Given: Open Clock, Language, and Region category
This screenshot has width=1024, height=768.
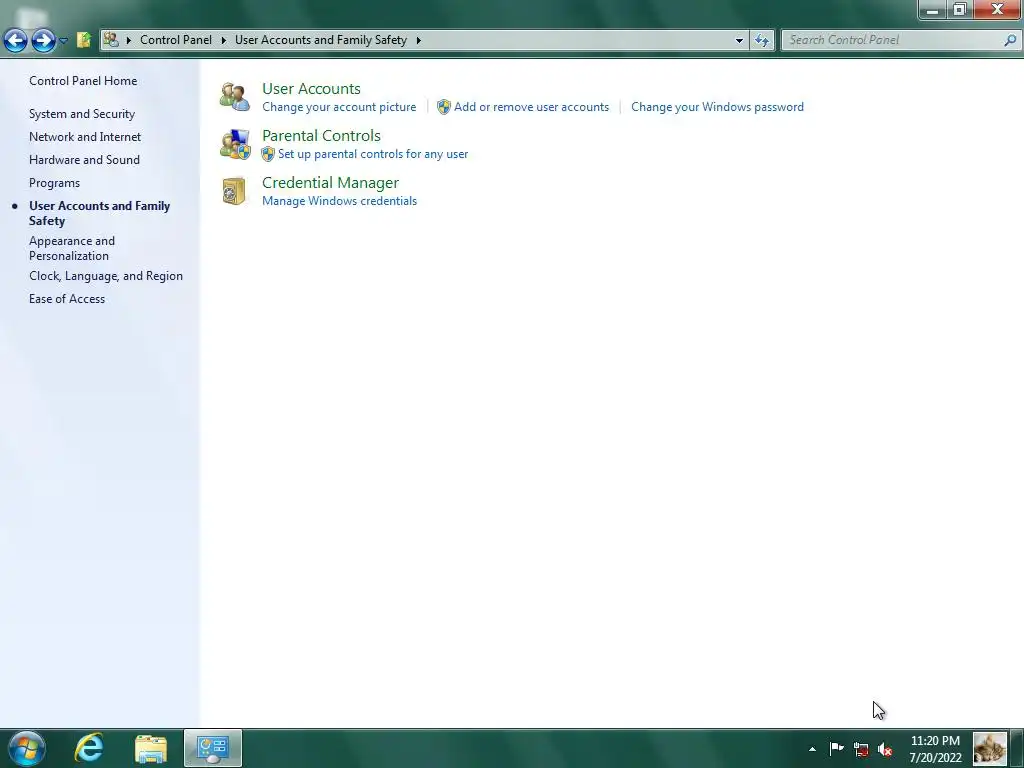Looking at the screenshot, I should click(x=106, y=276).
